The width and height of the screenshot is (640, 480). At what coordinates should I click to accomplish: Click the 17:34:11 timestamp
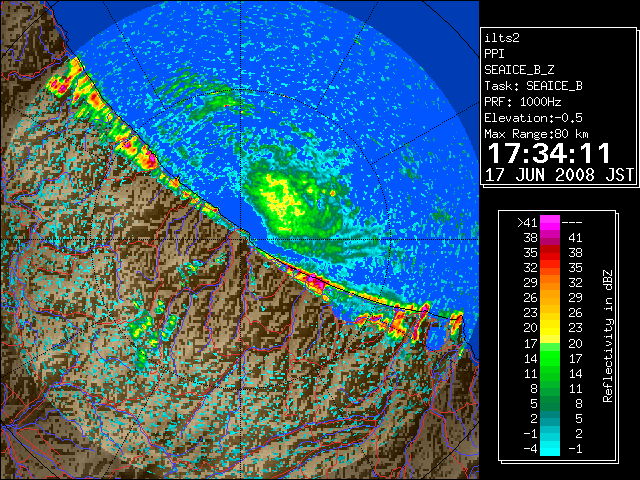tap(549, 153)
